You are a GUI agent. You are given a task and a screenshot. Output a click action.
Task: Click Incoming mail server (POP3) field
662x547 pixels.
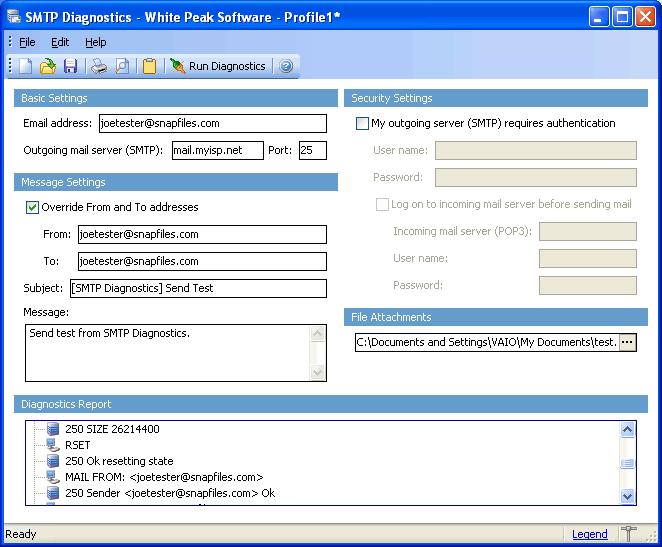pyautogui.click(x=588, y=232)
